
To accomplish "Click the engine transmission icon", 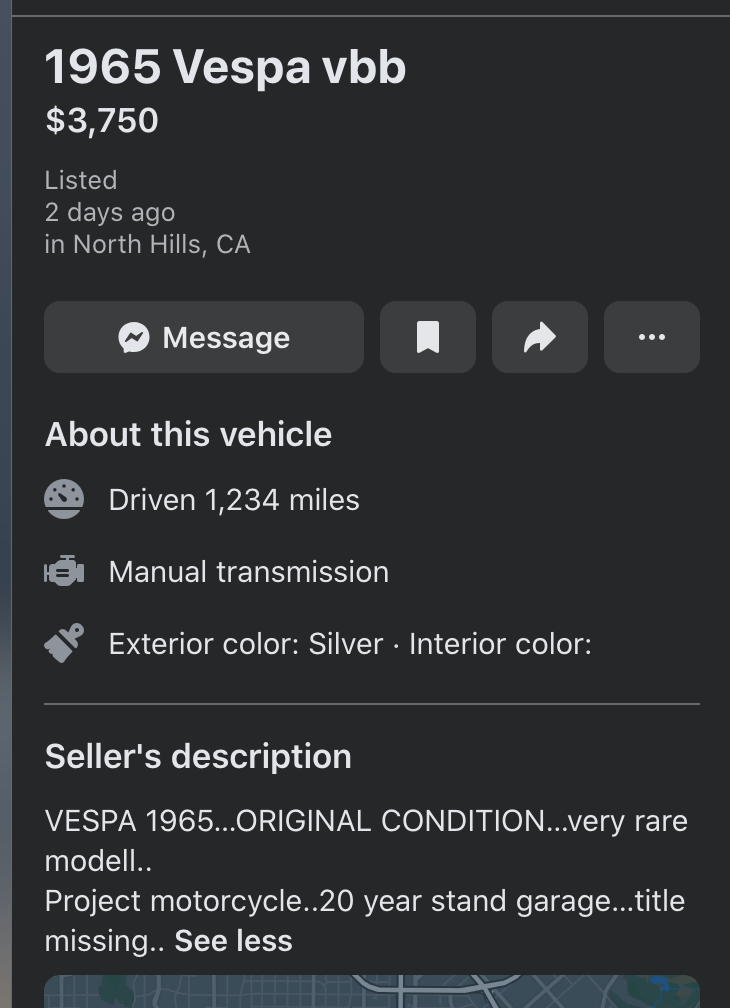I will pos(64,572).
